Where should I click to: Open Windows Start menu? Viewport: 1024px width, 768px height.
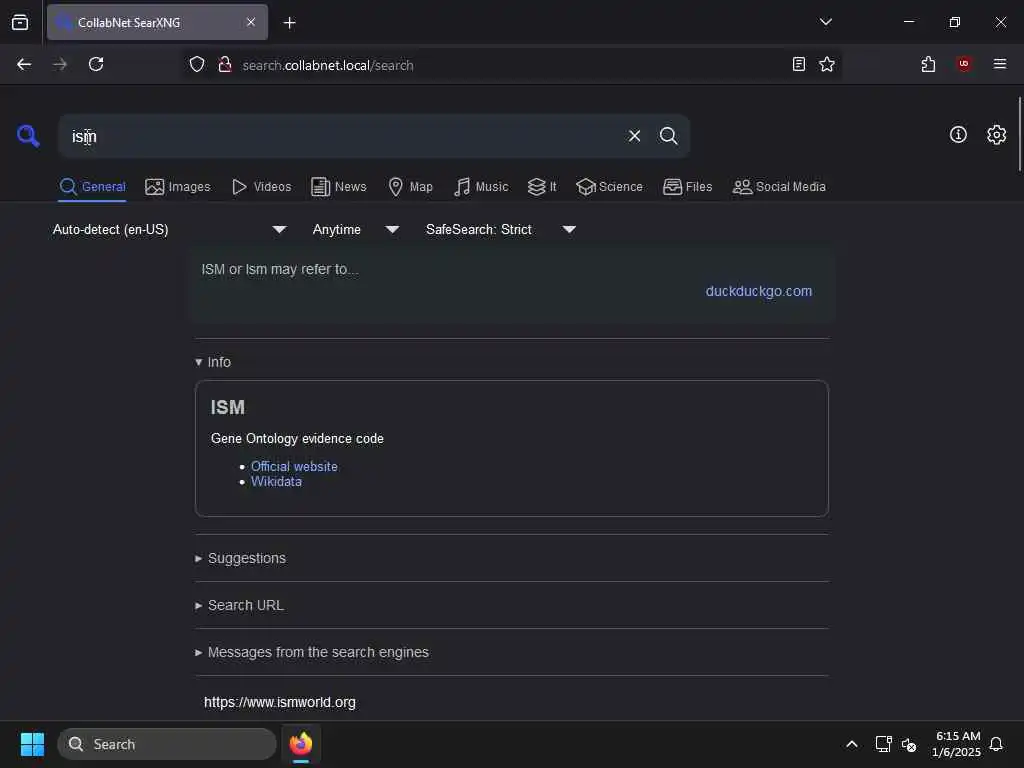coord(32,744)
